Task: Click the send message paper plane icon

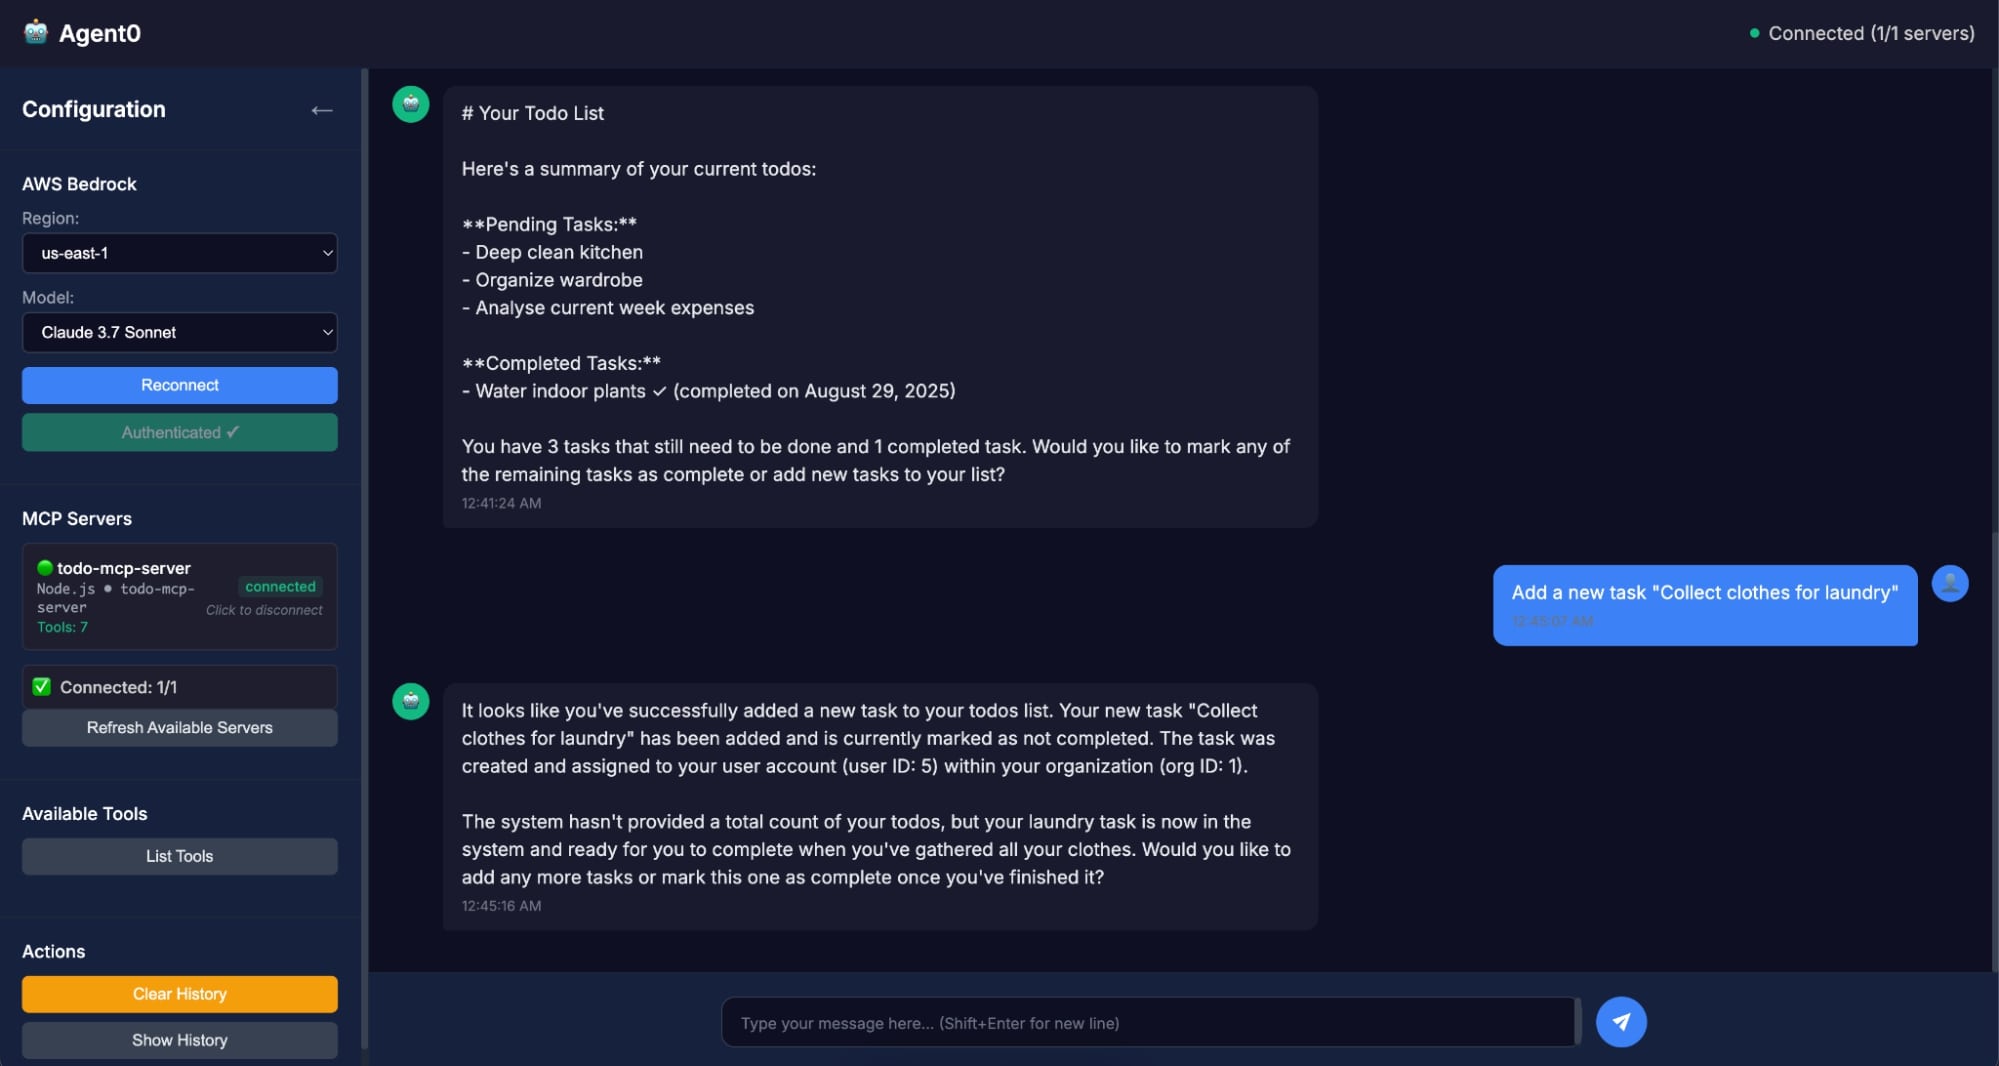Action: (1620, 1022)
